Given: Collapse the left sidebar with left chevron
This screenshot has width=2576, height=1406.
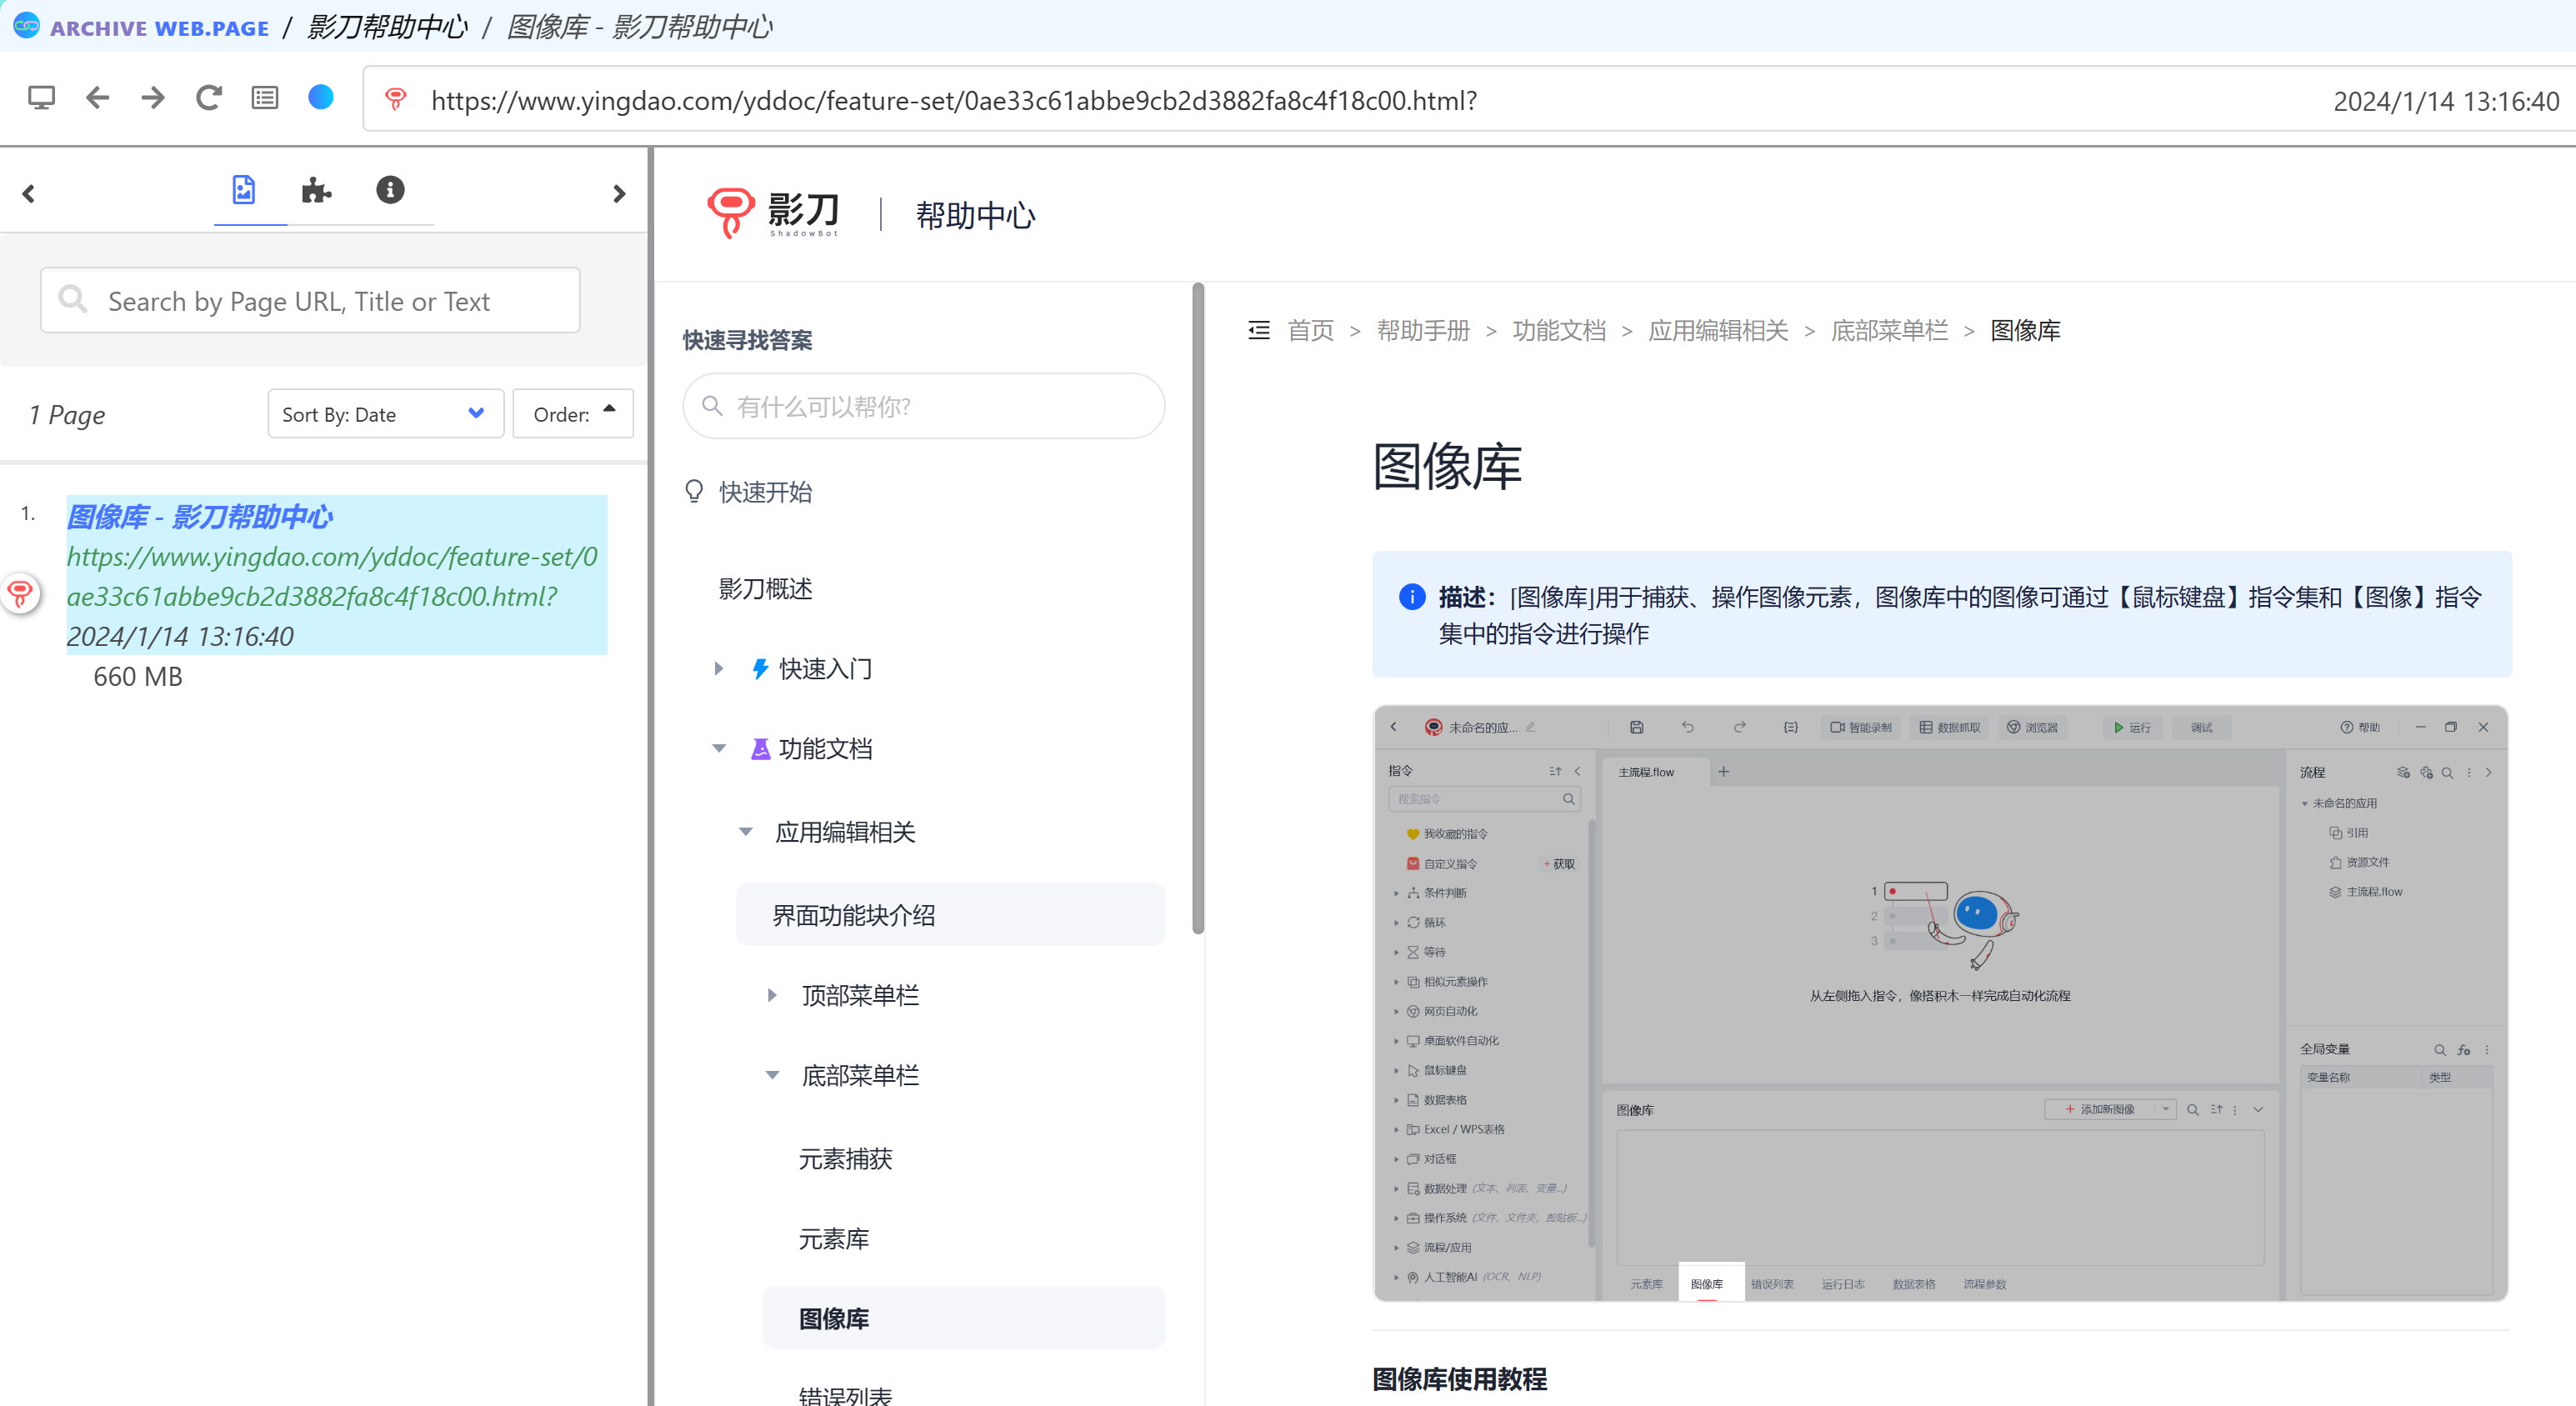Looking at the screenshot, I should [x=29, y=194].
